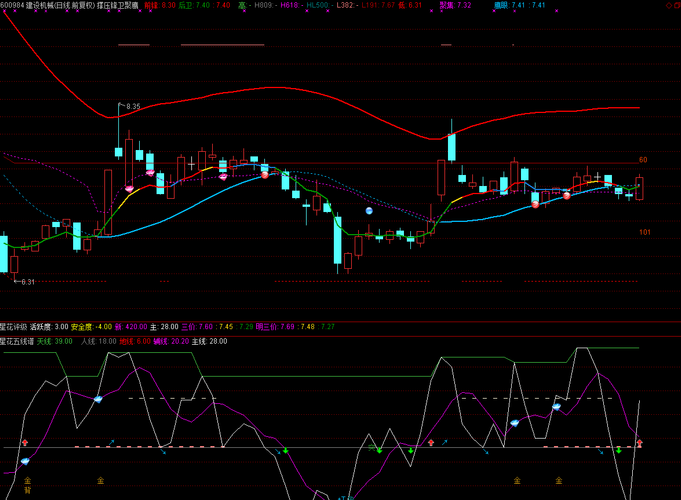
Task: Click the red ball signal where the blue and green averages cross
Action: [x=265, y=175]
